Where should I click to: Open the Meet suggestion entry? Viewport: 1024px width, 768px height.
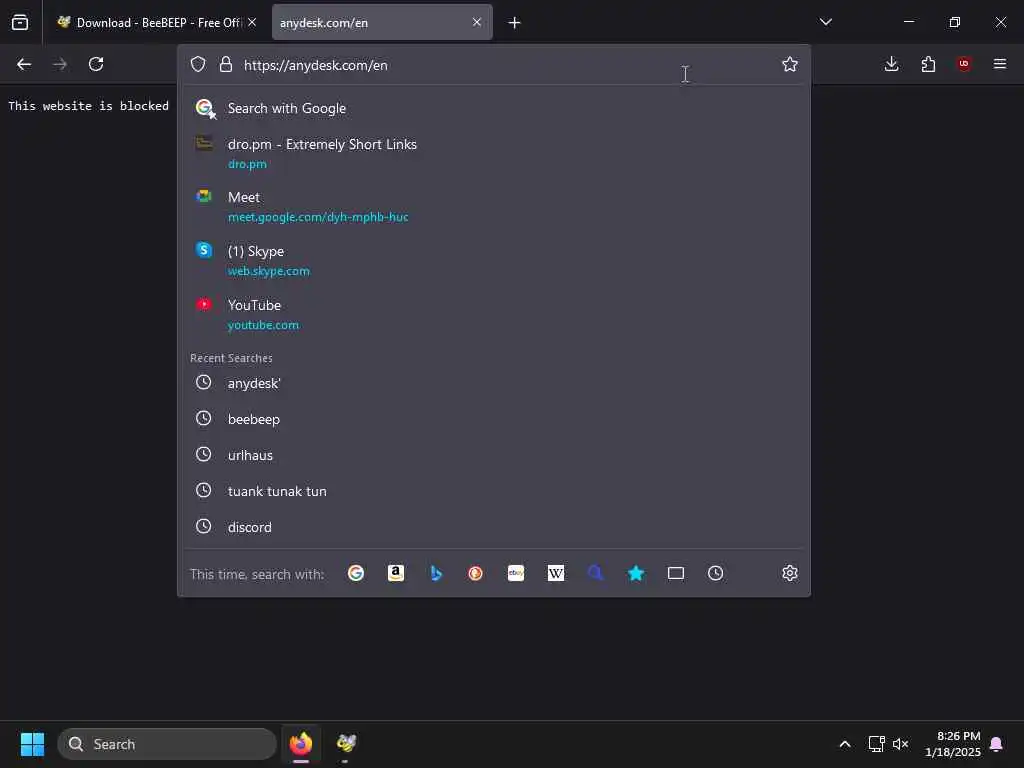pyautogui.click(x=494, y=206)
